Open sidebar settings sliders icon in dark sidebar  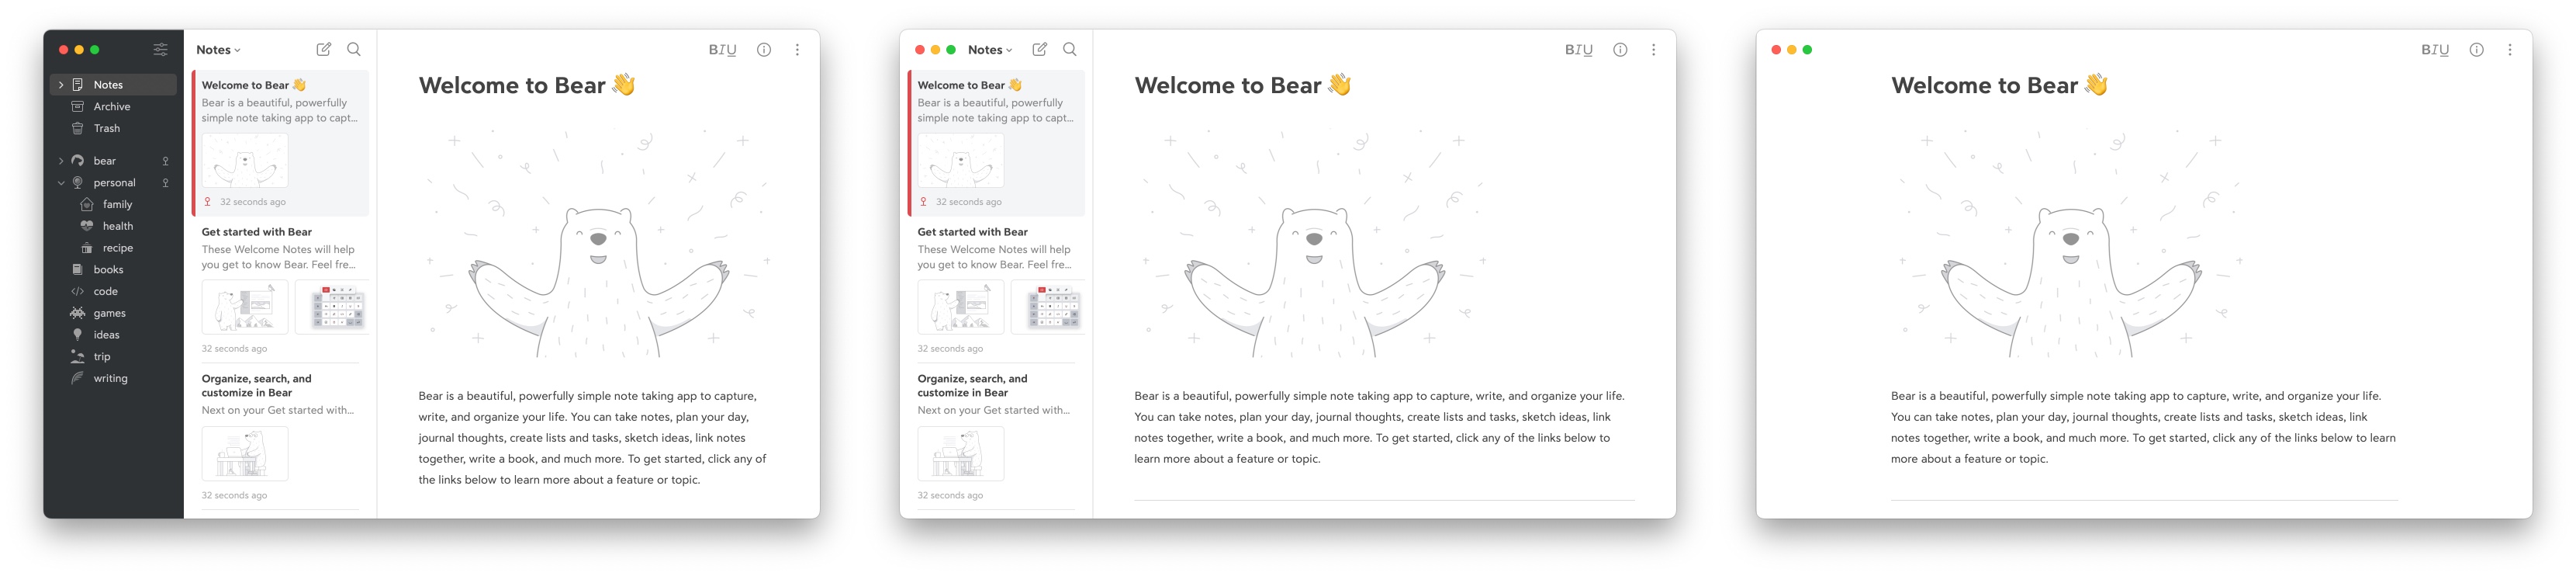point(160,49)
